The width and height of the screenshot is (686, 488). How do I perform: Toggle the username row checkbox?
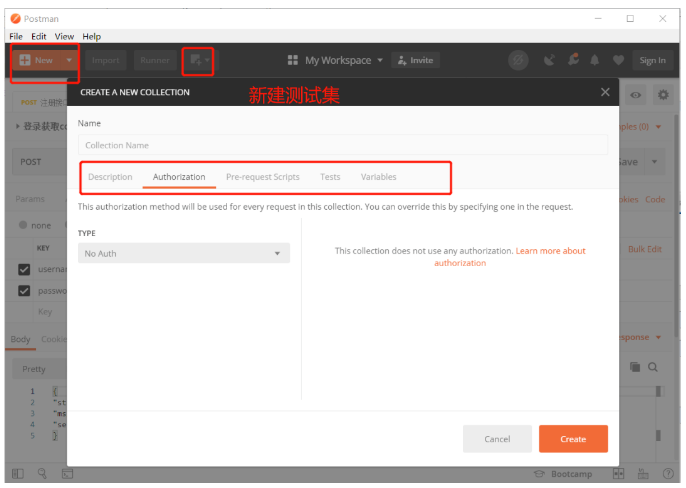pyautogui.click(x=24, y=269)
